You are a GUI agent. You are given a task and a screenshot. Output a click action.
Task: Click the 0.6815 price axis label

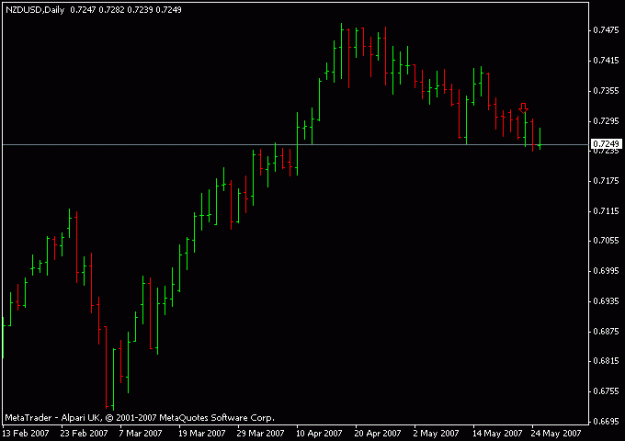point(606,361)
